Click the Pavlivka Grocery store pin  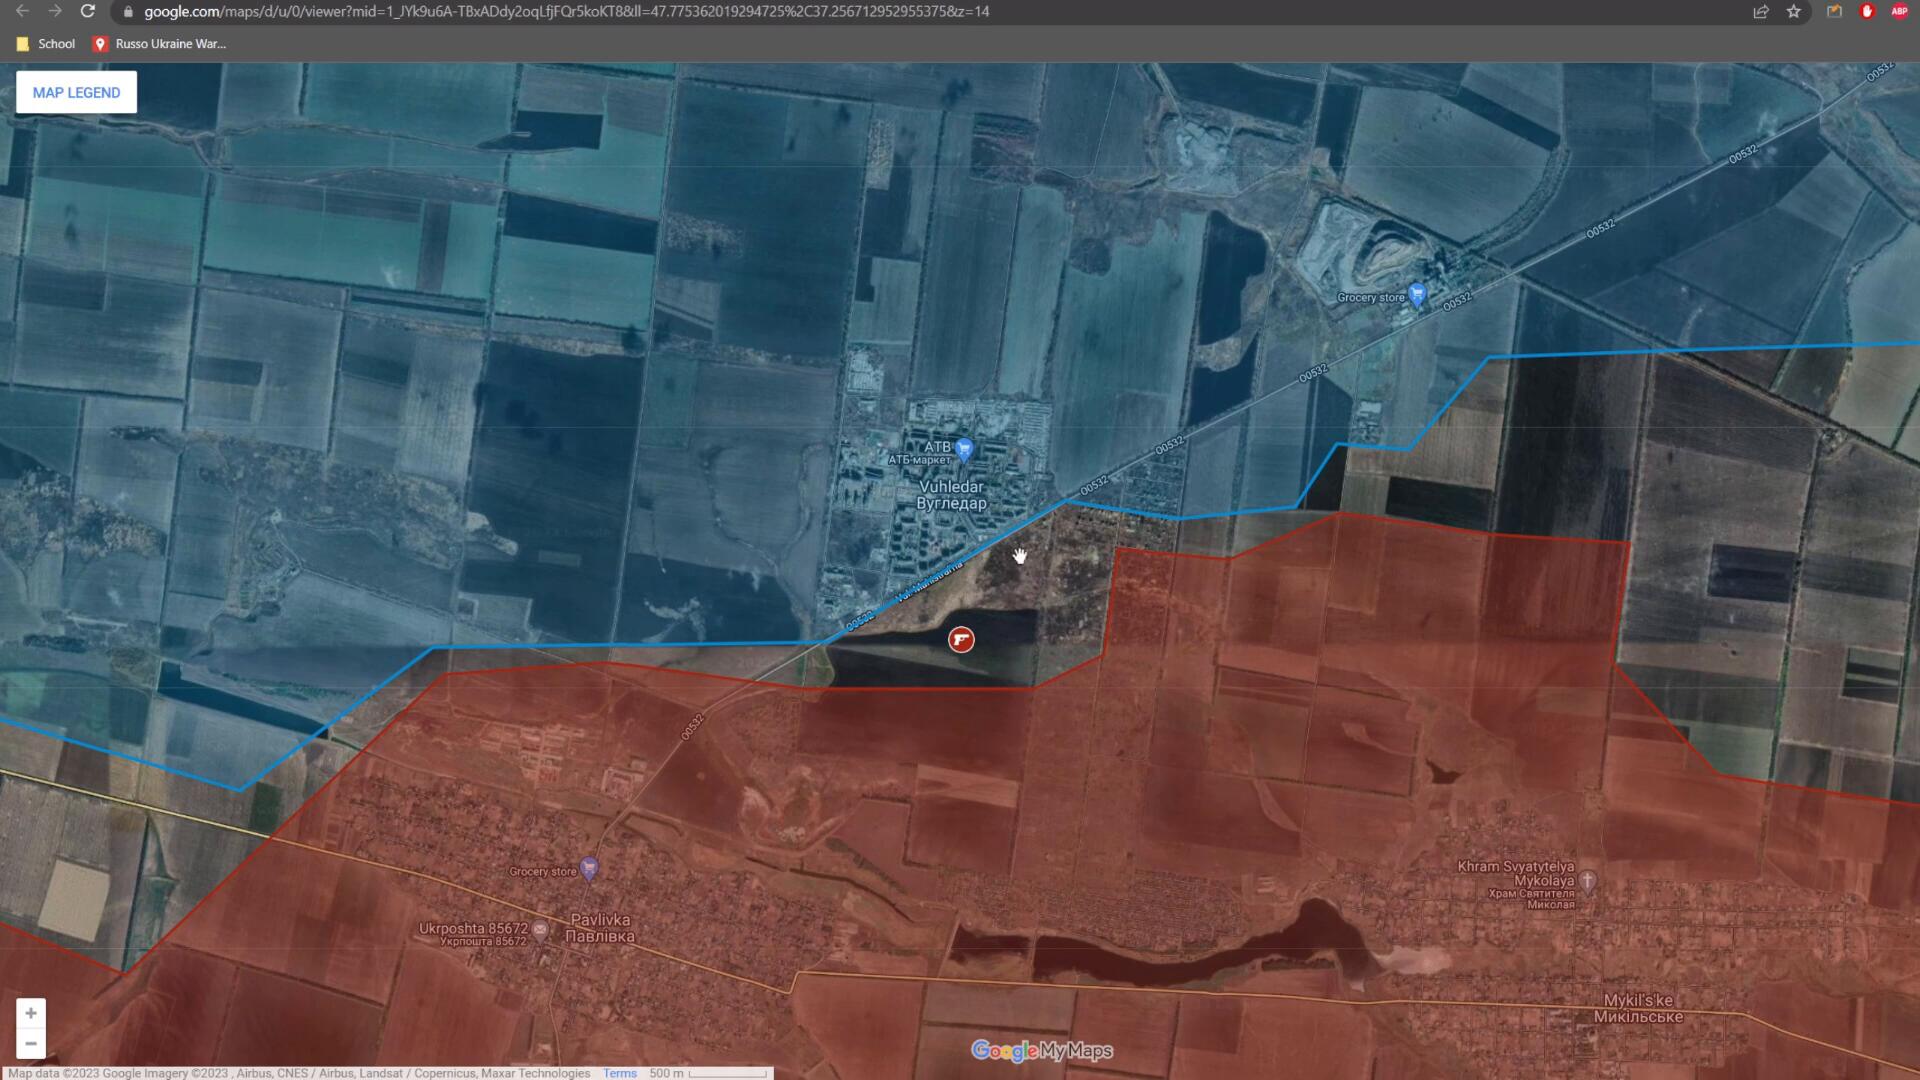pyautogui.click(x=589, y=869)
